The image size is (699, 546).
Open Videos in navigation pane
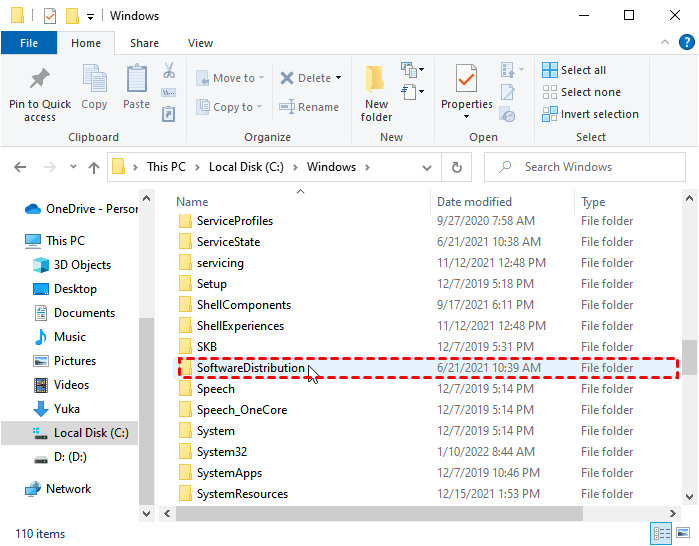coord(61,385)
